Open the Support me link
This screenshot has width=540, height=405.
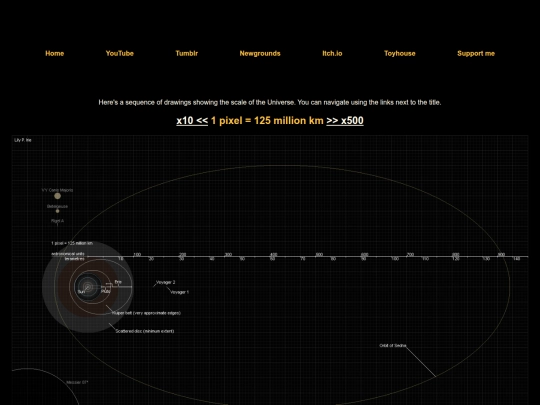476,53
